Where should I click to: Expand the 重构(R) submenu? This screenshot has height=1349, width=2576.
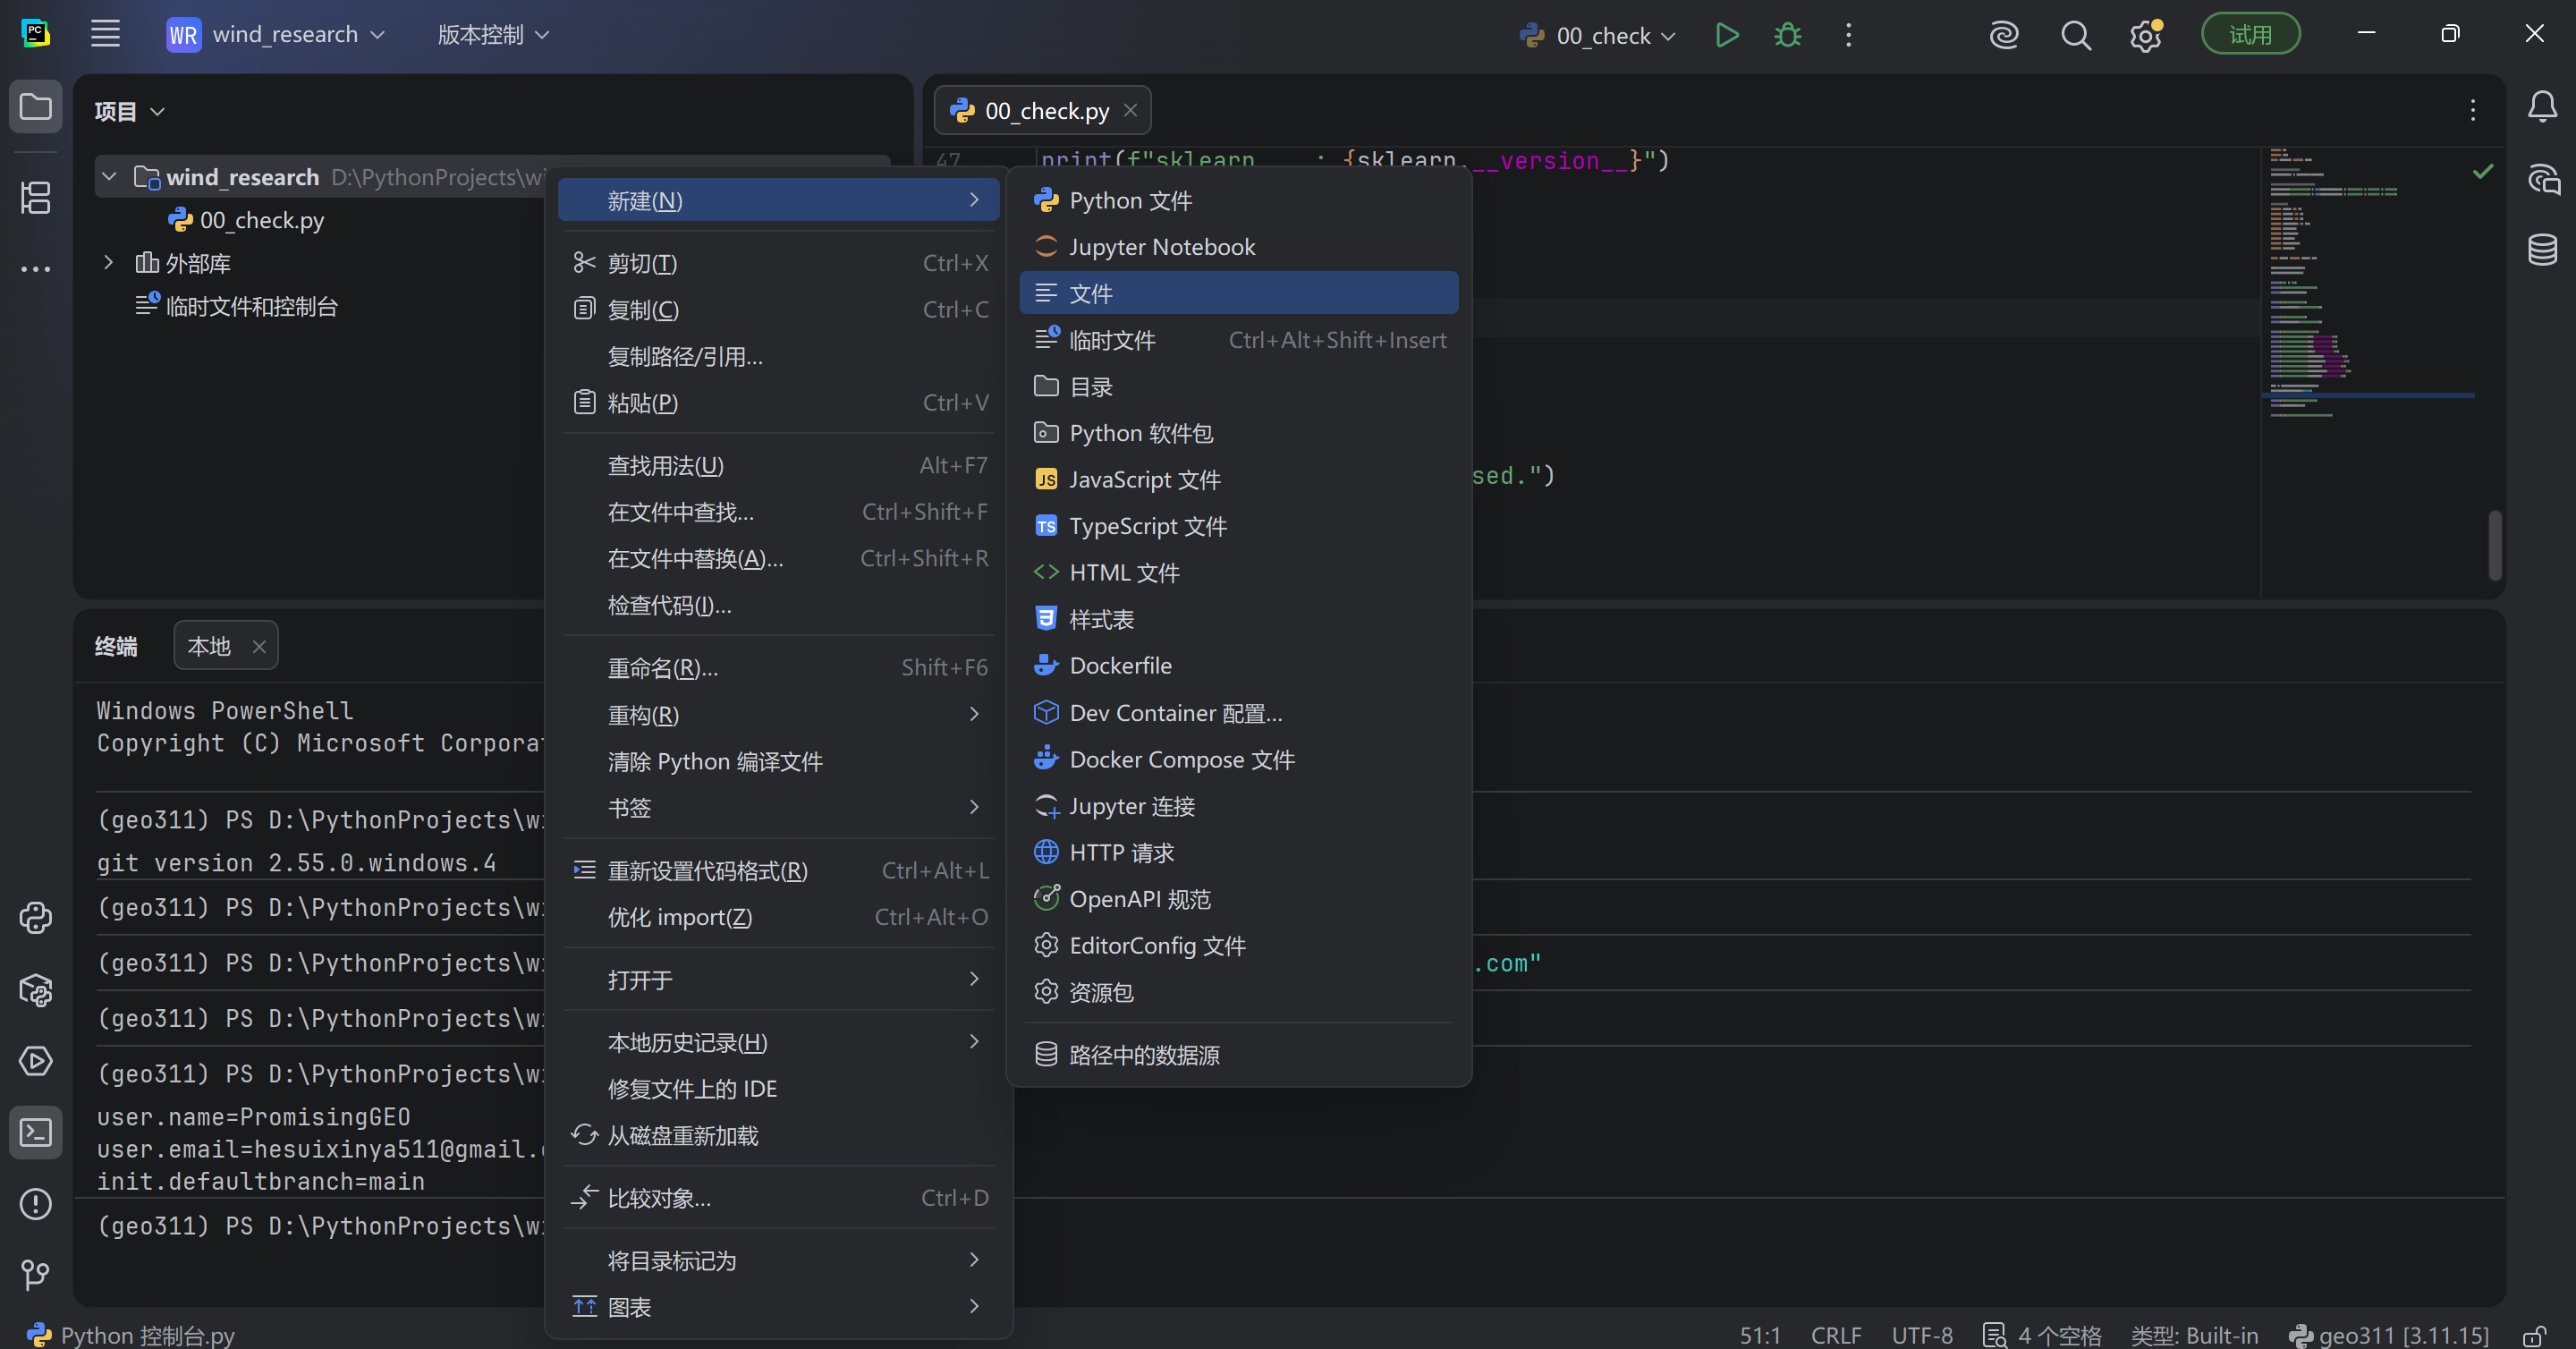click(780, 714)
